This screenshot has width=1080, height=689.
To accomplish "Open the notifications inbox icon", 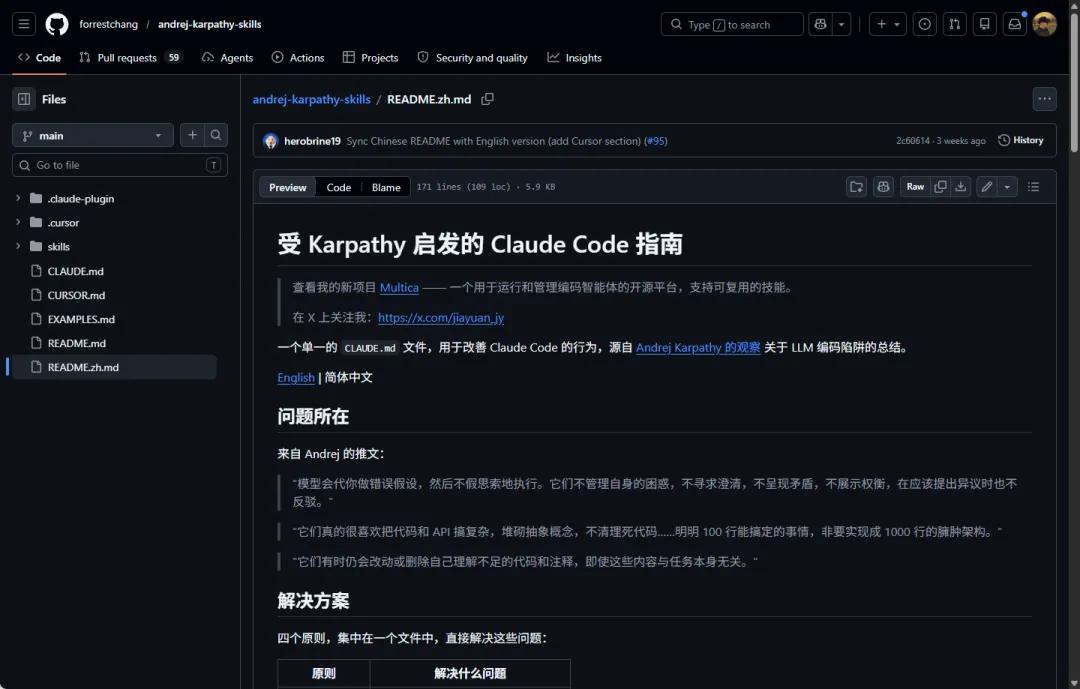I will click(x=1015, y=24).
